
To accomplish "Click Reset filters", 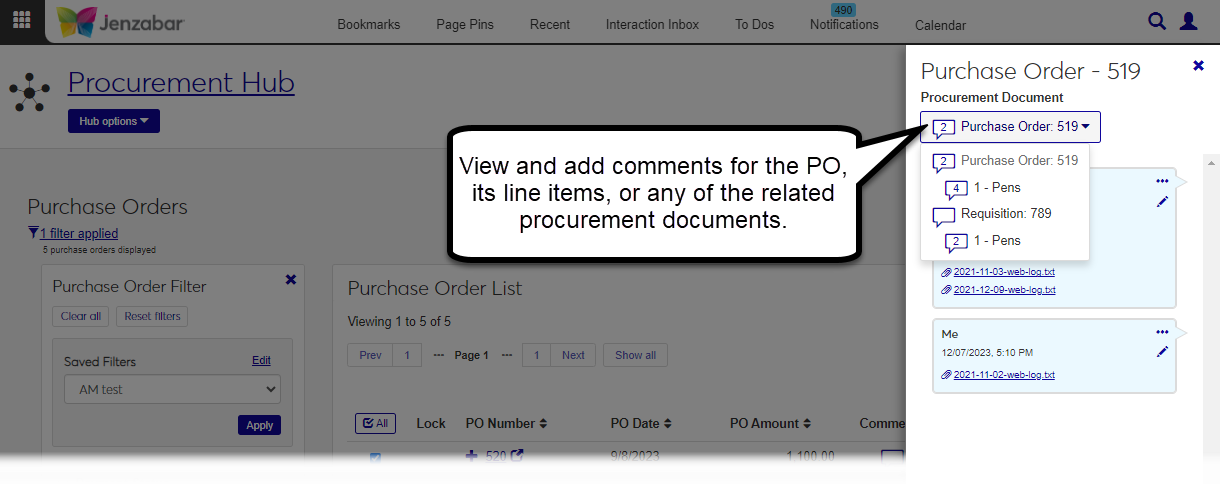I will click(x=152, y=316).
